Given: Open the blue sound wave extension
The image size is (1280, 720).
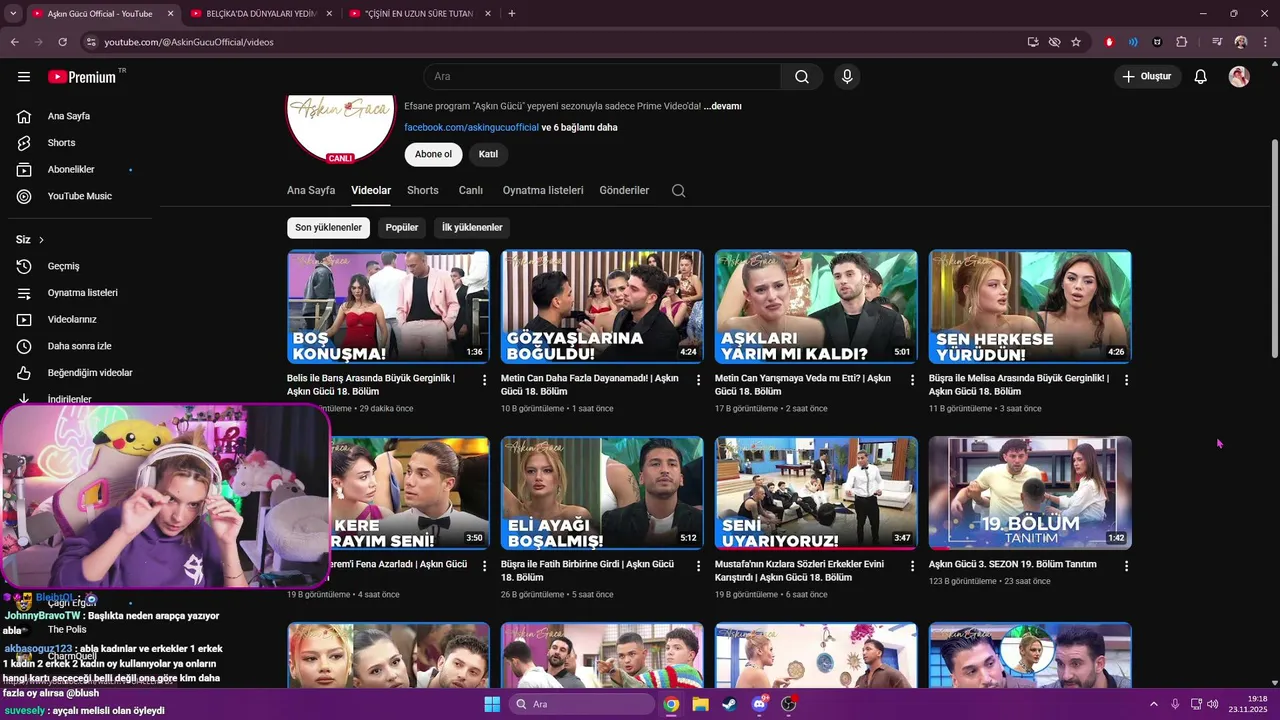Looking at the screenshot, I should pyautogui.click(x=1133, y=42).
